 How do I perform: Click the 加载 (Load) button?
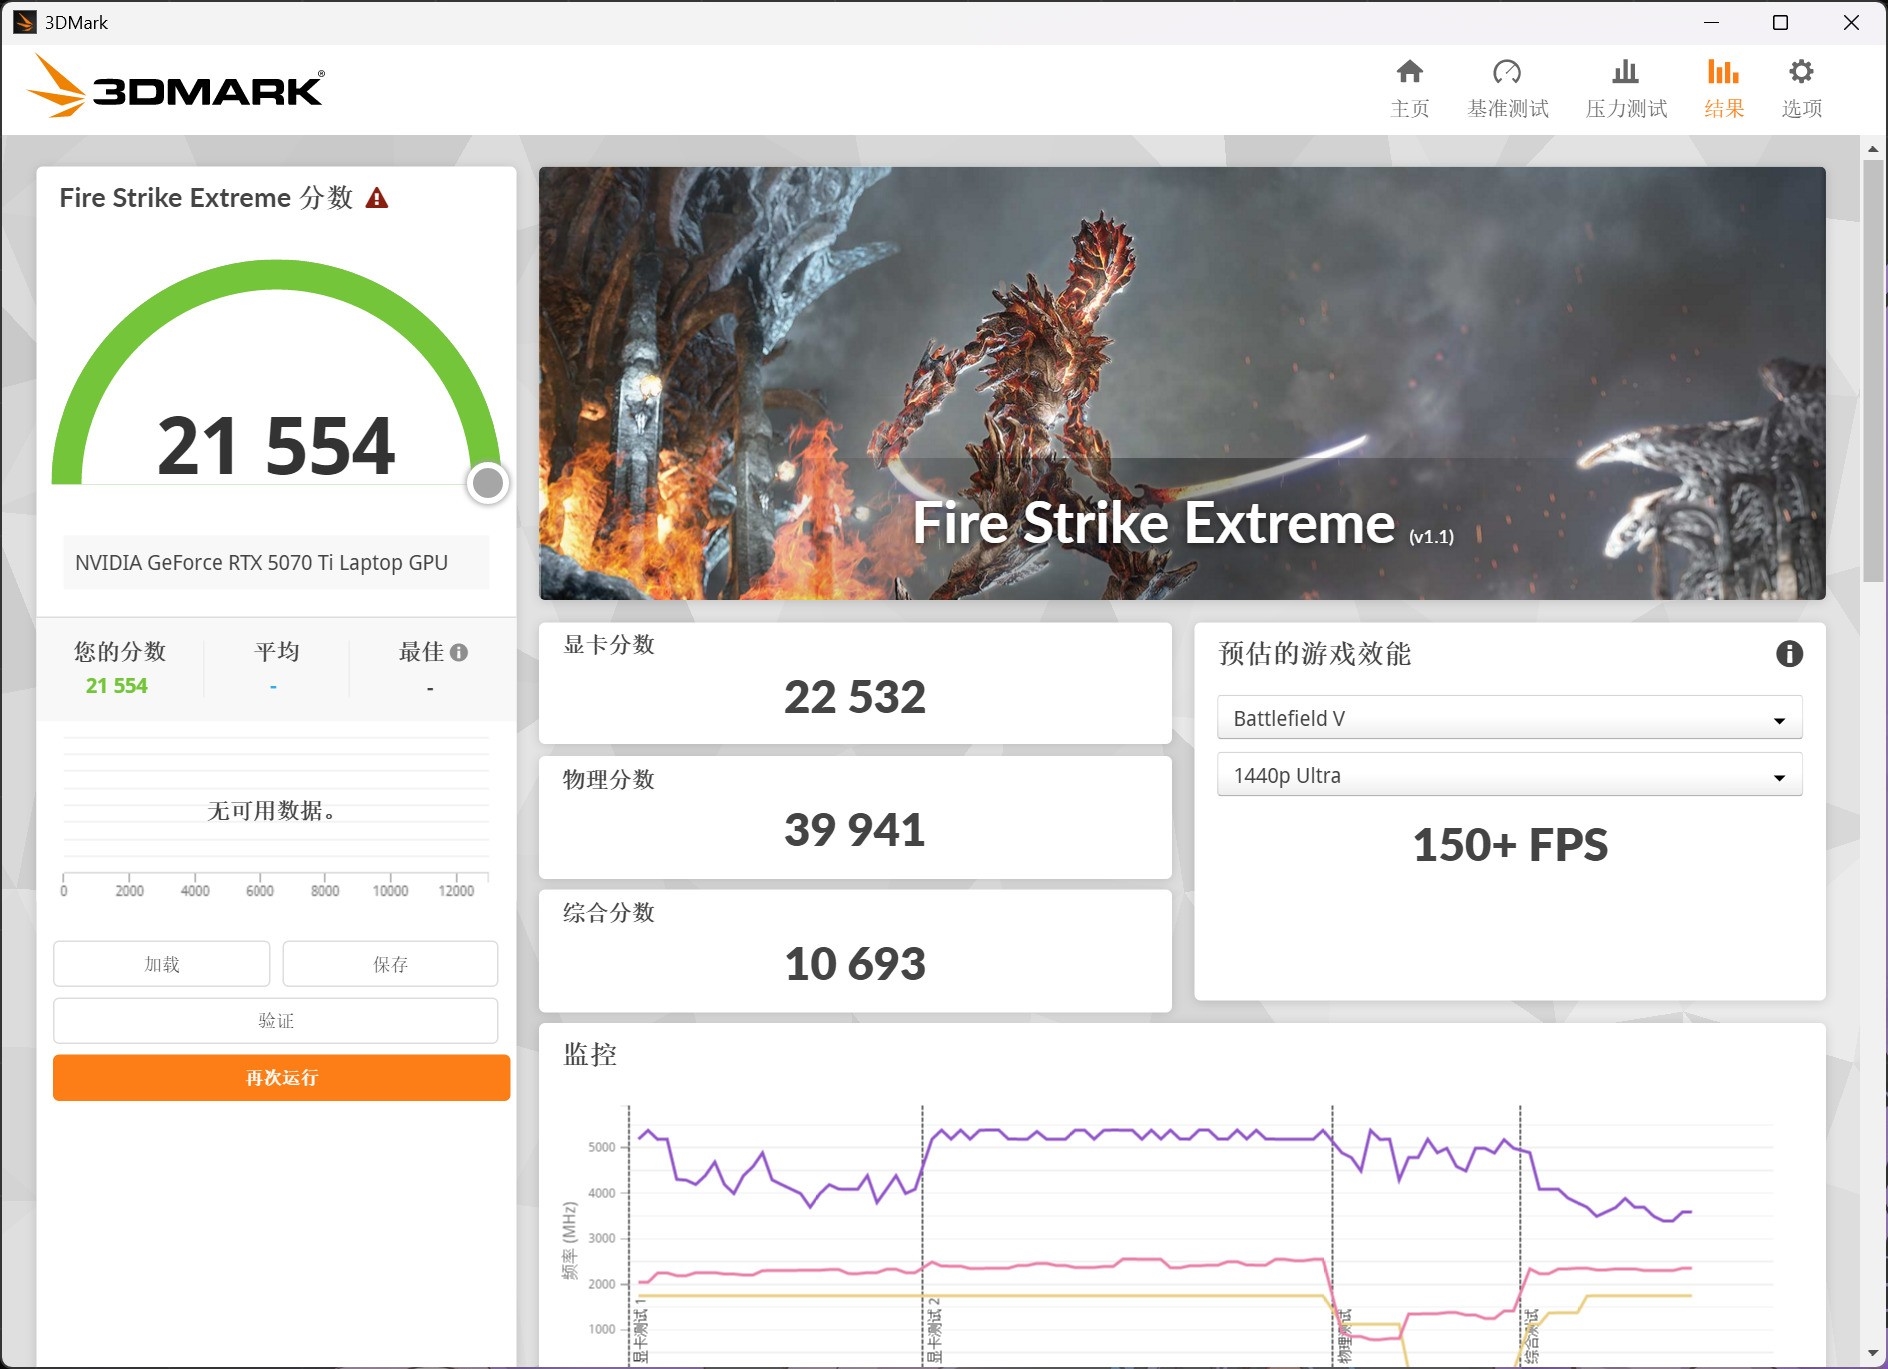161,964
